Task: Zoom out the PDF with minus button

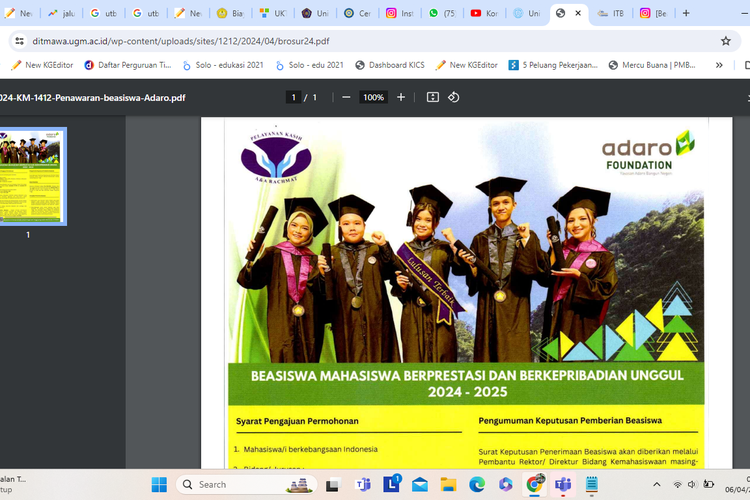Action: click(x=346, y=97)
